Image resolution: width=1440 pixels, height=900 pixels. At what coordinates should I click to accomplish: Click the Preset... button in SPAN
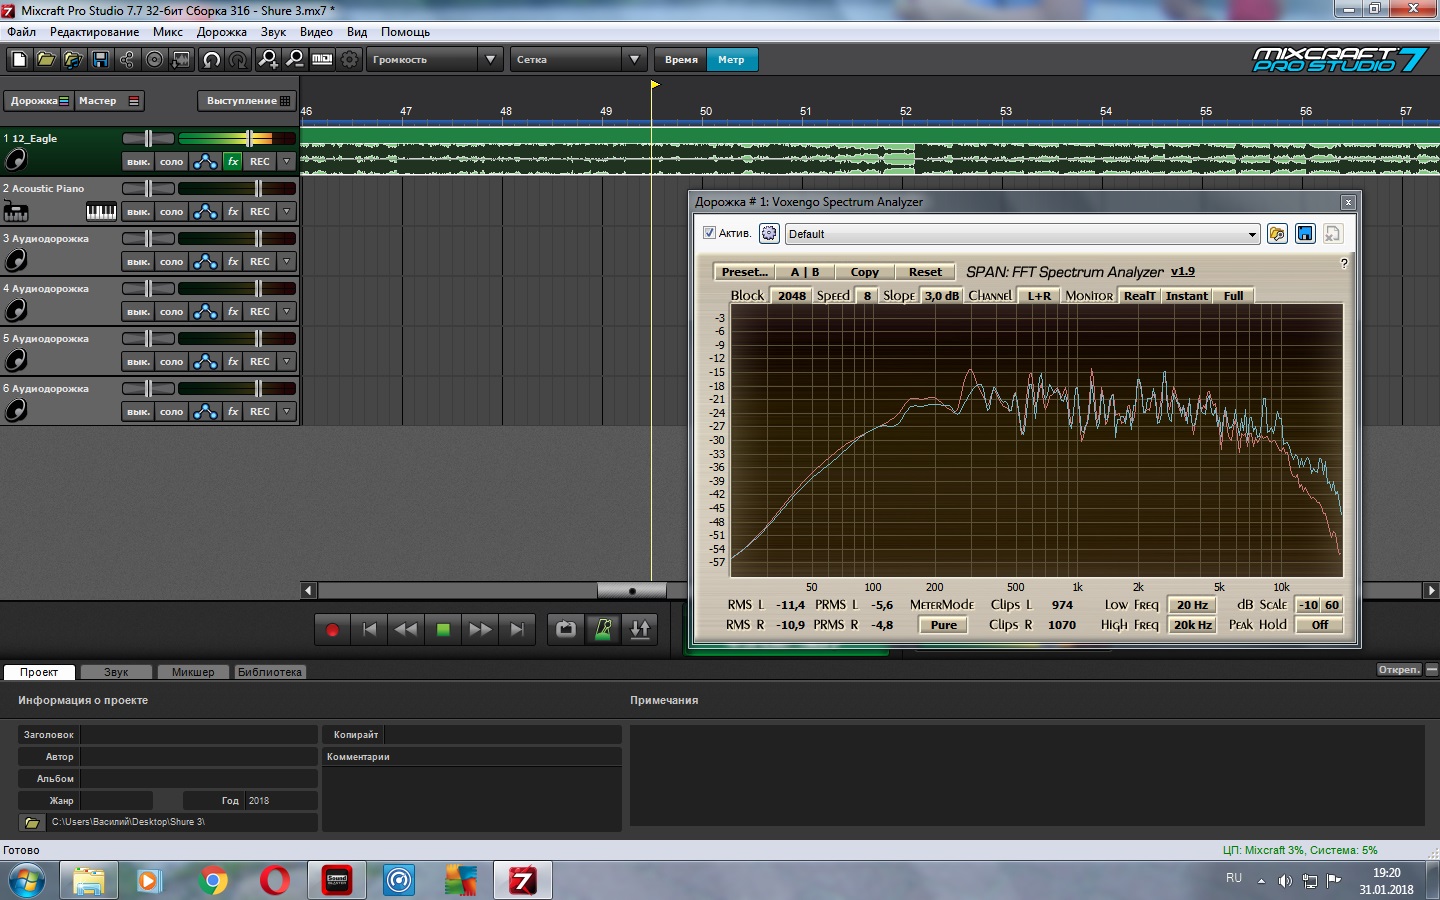point(744,272)
